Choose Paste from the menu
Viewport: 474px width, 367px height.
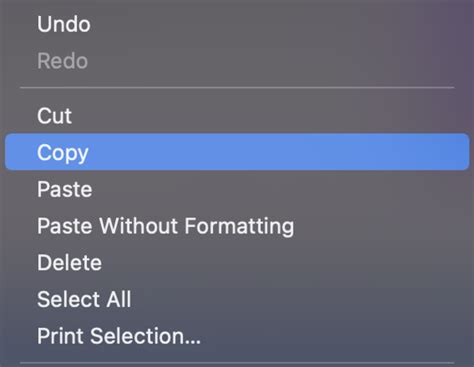[x=237, y=189]
